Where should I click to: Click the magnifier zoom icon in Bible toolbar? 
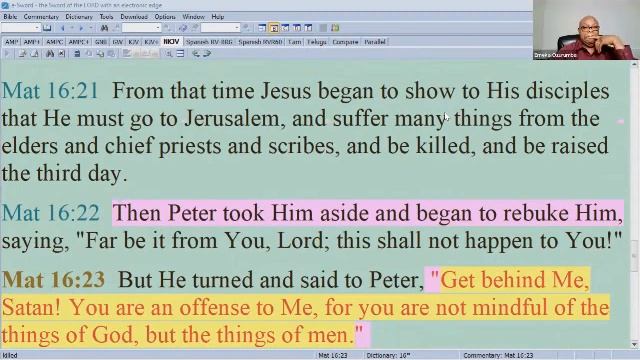pos(169,53)
